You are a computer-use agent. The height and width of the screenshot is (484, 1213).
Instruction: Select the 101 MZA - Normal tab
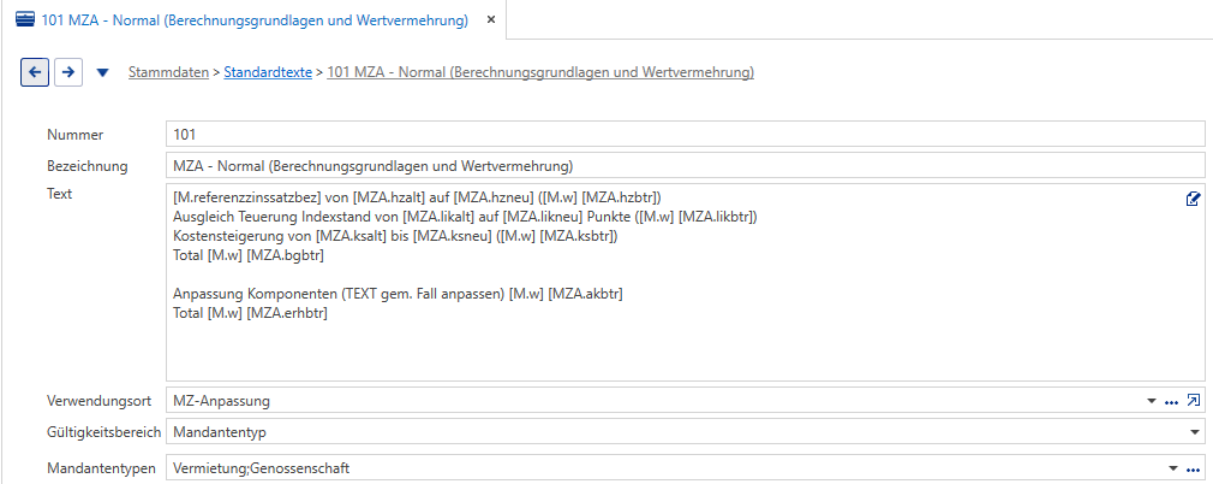pyautogui.click(x=254, y=20)
